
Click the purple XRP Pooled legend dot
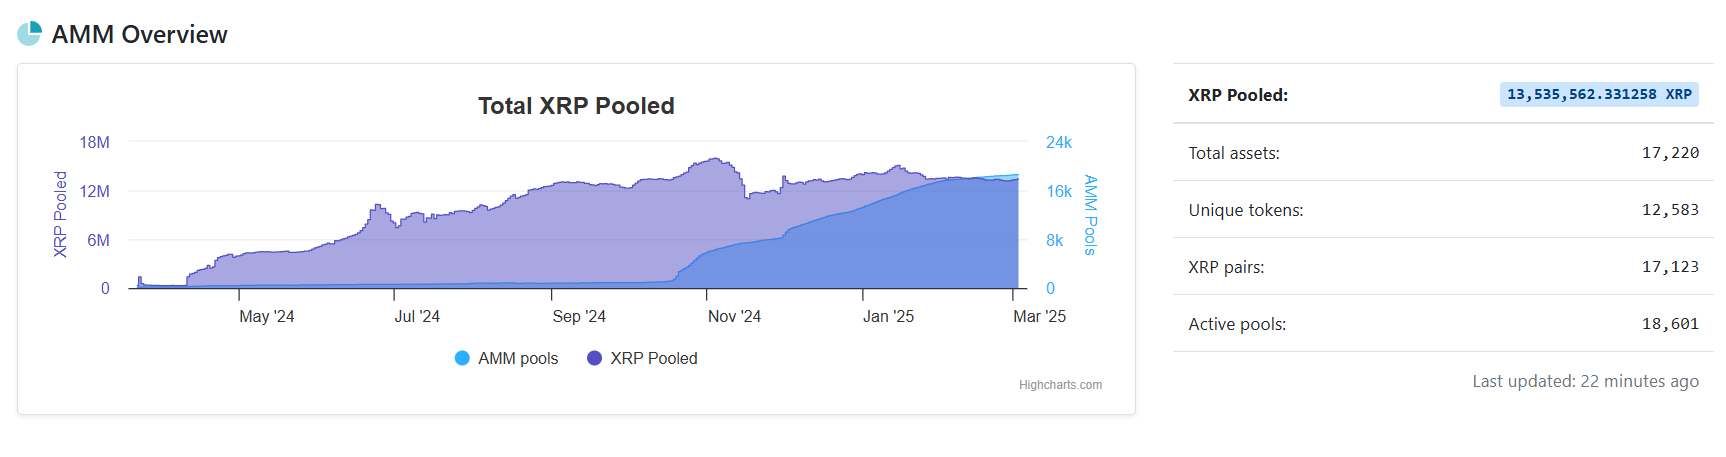click(594, 358)
